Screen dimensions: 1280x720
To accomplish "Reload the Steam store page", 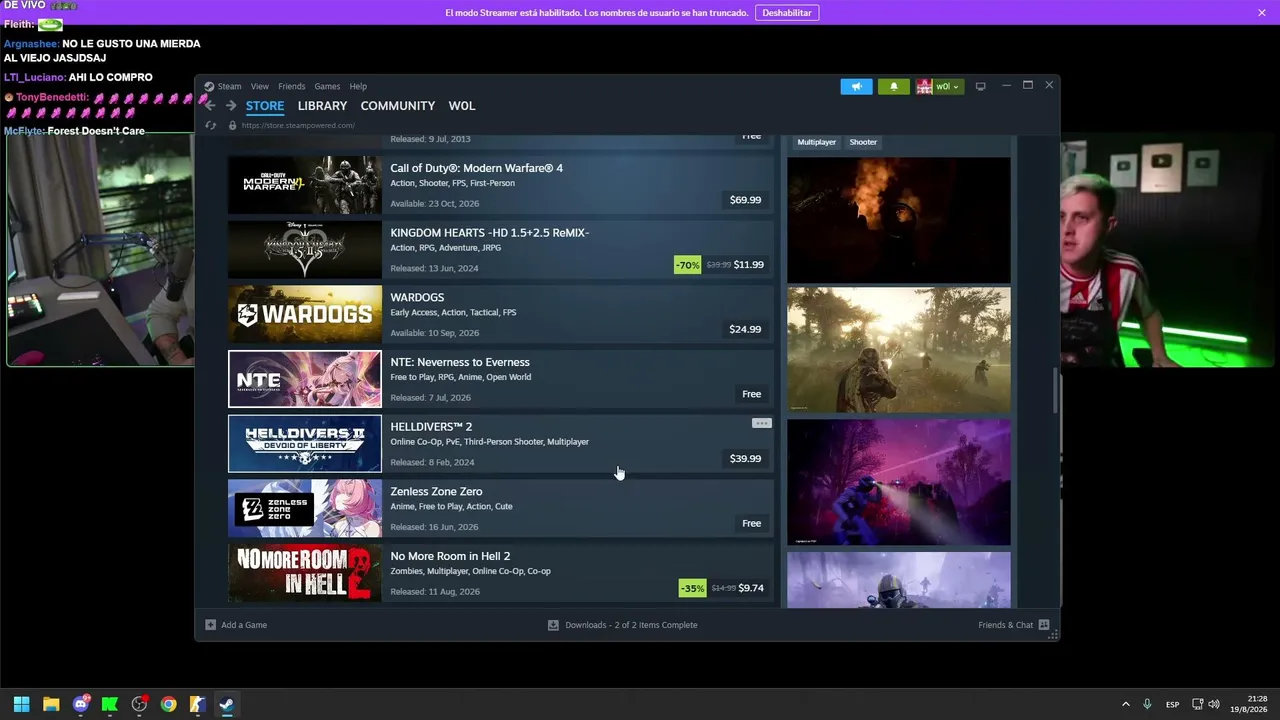I will coord(210,125).
